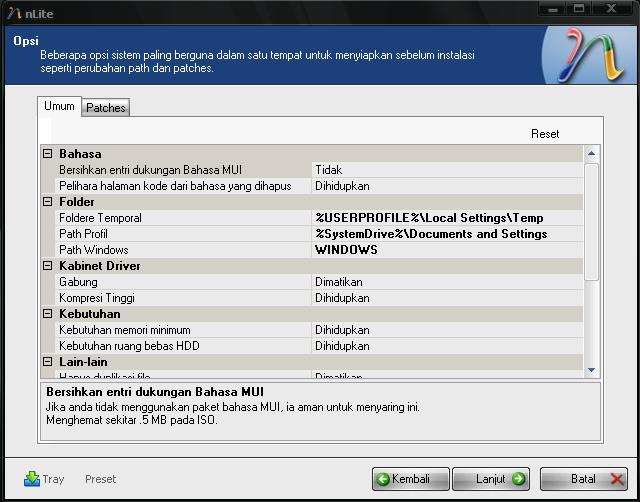
Task: Proceed with the Lanjut button
Action: [491, 479]
